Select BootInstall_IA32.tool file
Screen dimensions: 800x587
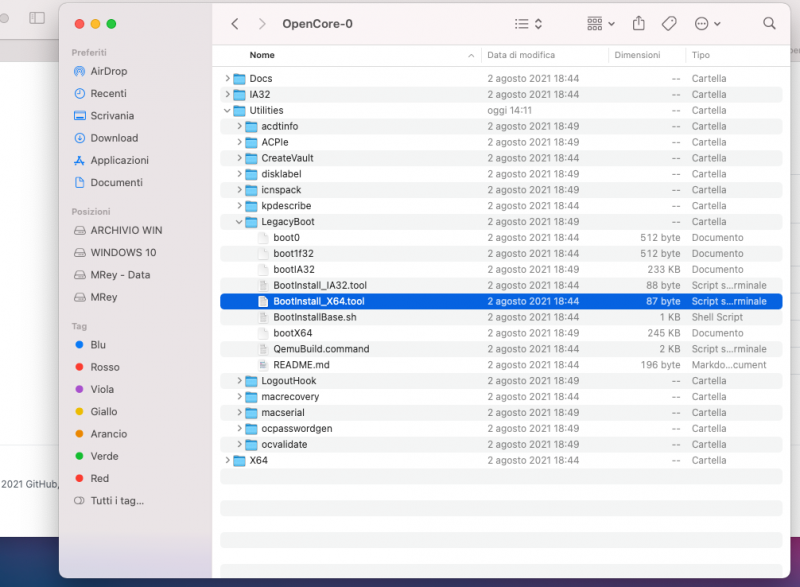tap(501, 285)
